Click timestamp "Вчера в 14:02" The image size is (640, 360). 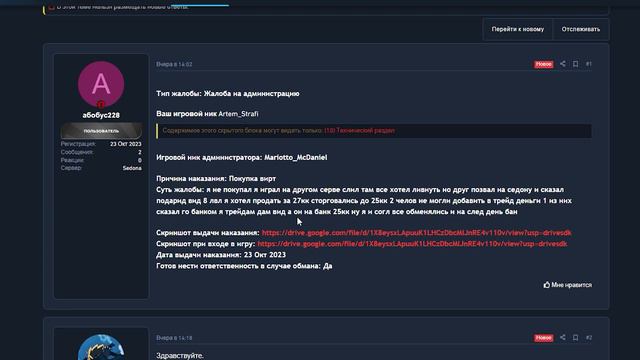pos(174,64)
